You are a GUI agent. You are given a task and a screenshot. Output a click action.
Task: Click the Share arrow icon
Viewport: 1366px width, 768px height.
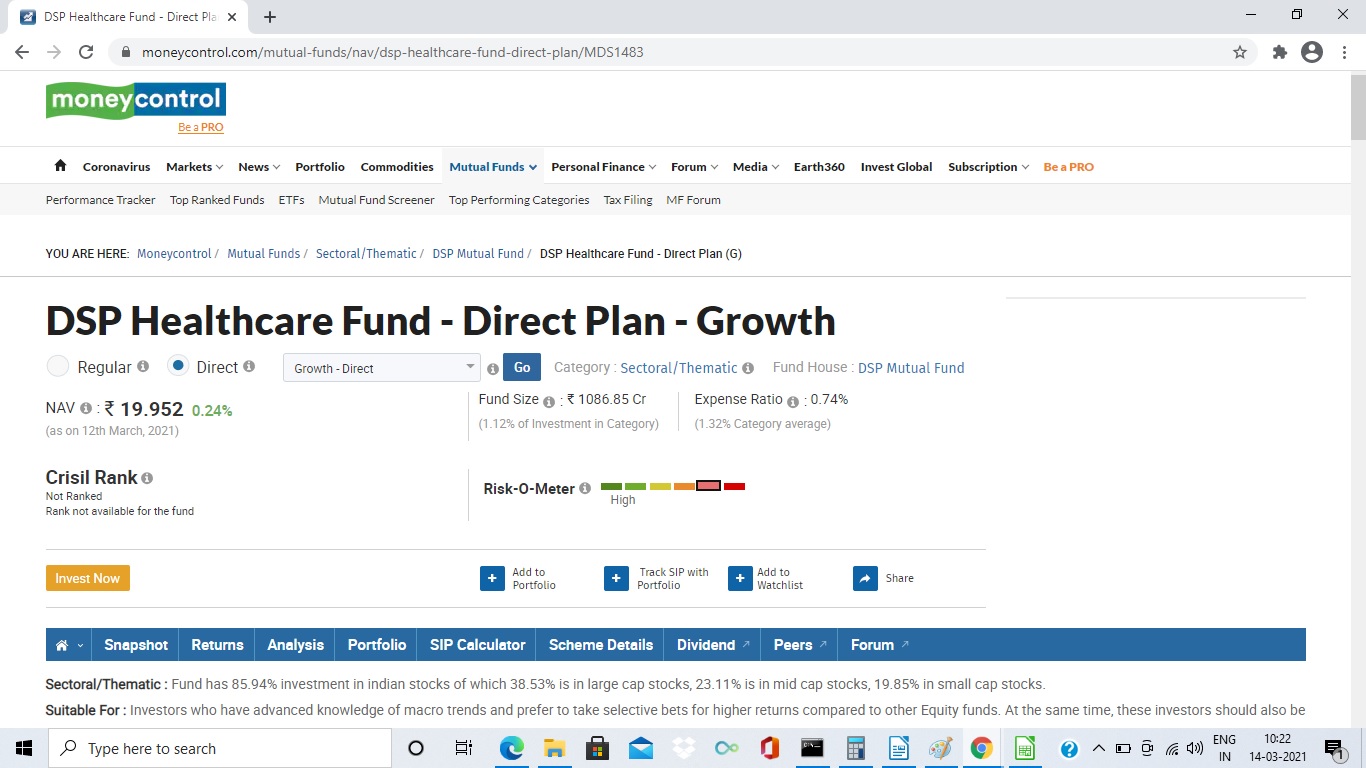coord(865,578)
